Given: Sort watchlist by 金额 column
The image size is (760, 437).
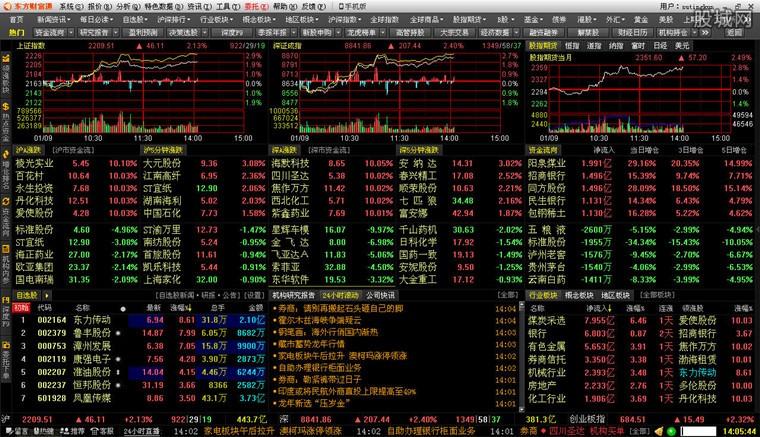Looking at the screenshot, I should [x=255, y=308].
